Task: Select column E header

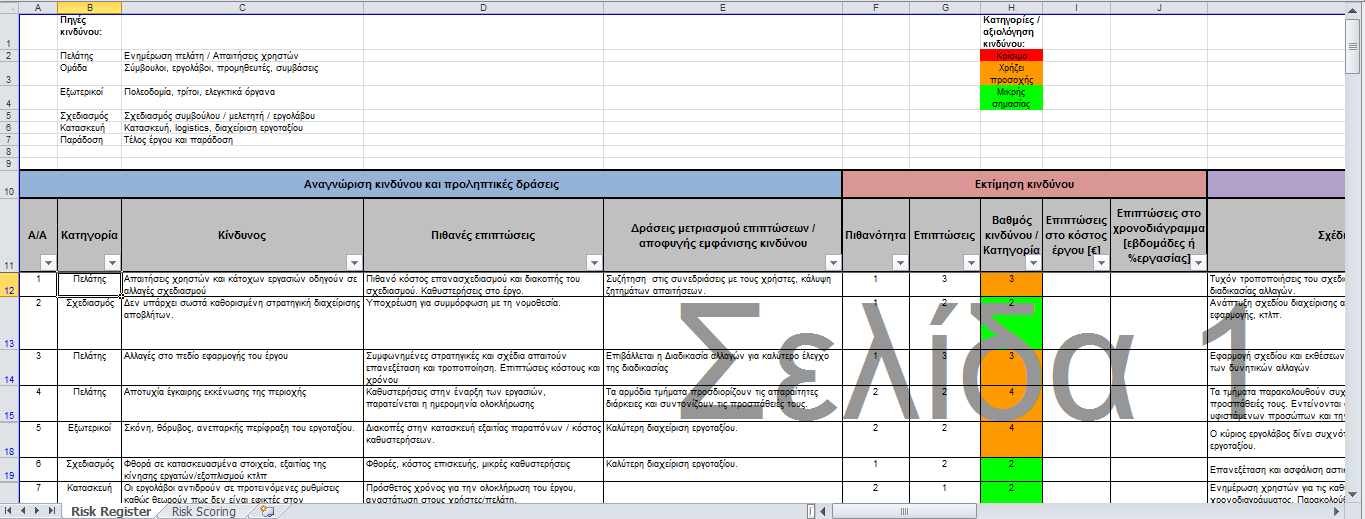Action: point(723,7)
